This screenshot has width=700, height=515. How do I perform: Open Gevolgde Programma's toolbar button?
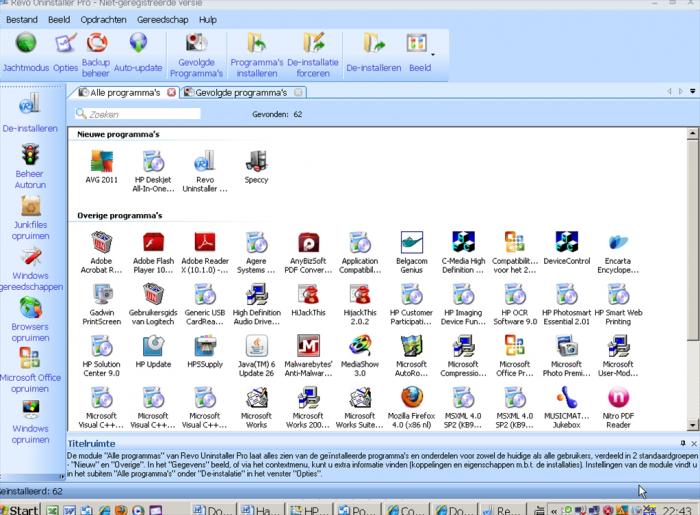[196, 55]
